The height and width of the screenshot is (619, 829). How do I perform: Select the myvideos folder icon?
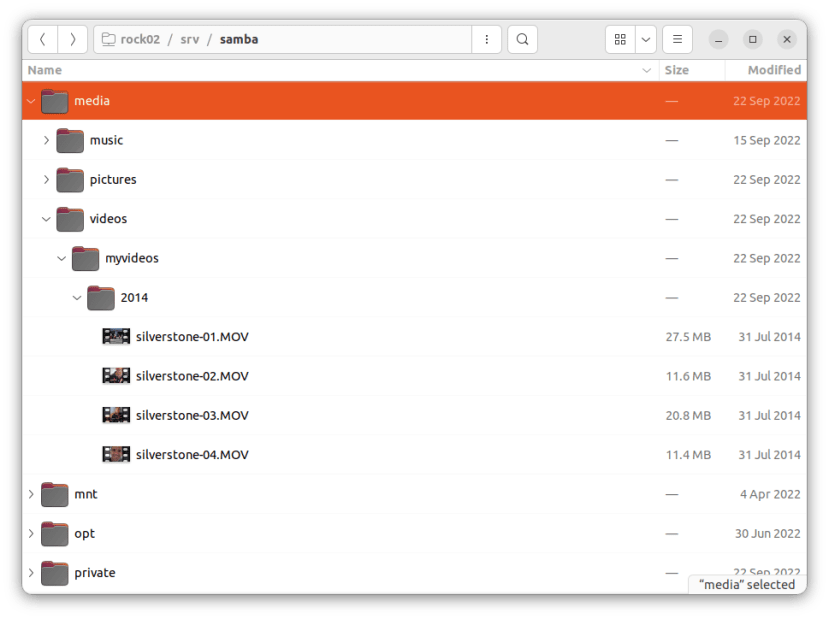pos(85,258)
